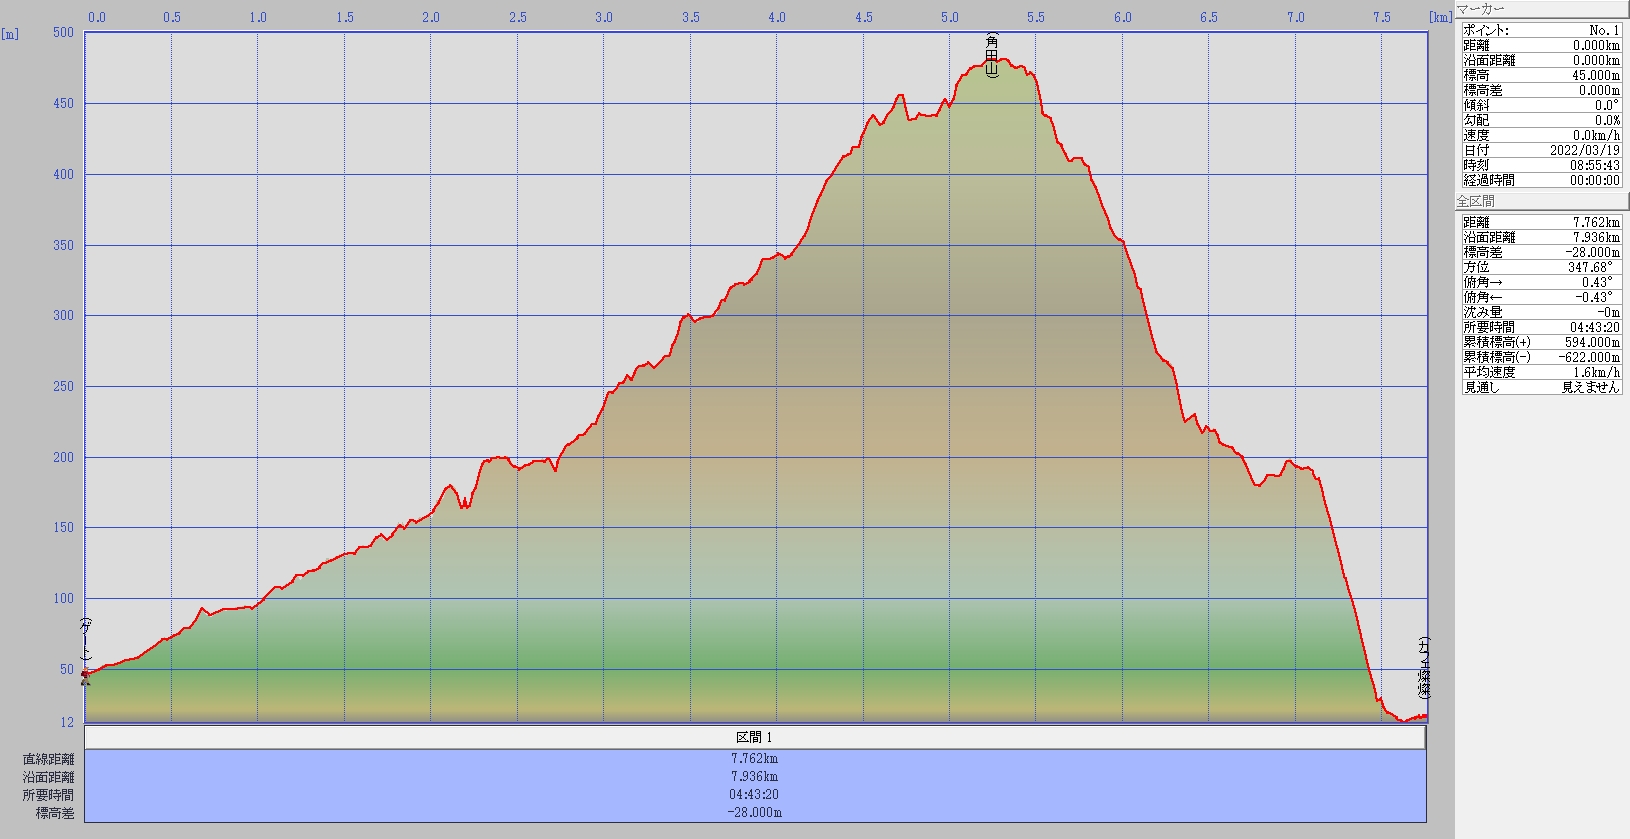
Task: Select the 累積標高(+) 594.000m row
Action: click(1541, 342)
